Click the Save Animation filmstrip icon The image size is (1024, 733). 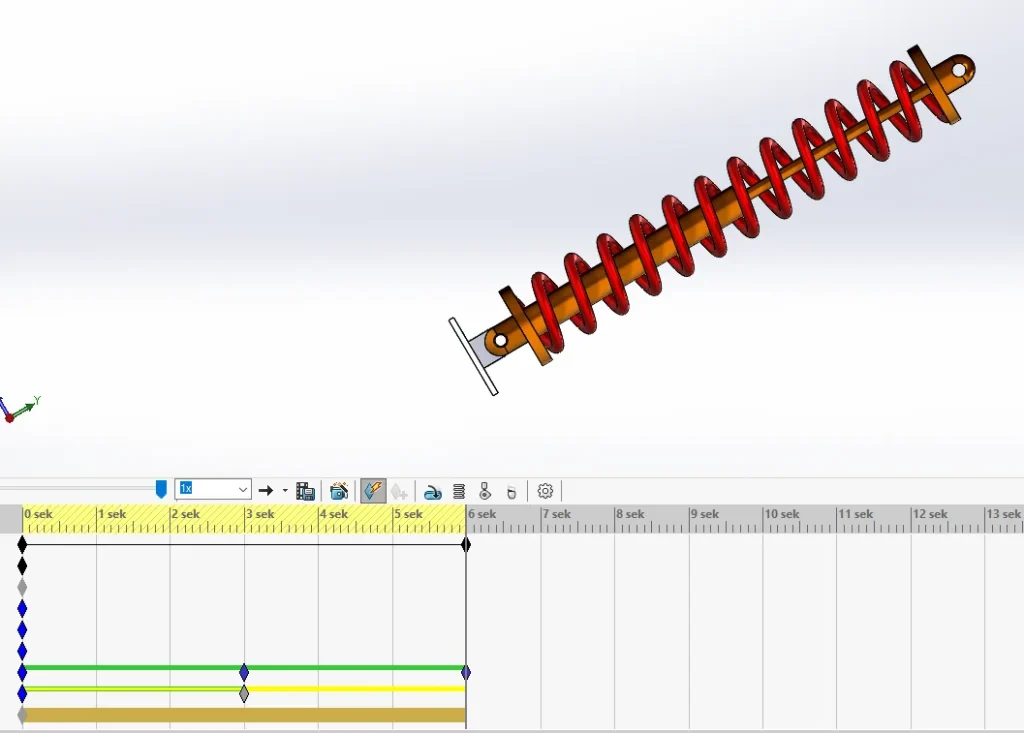(305, 491)
